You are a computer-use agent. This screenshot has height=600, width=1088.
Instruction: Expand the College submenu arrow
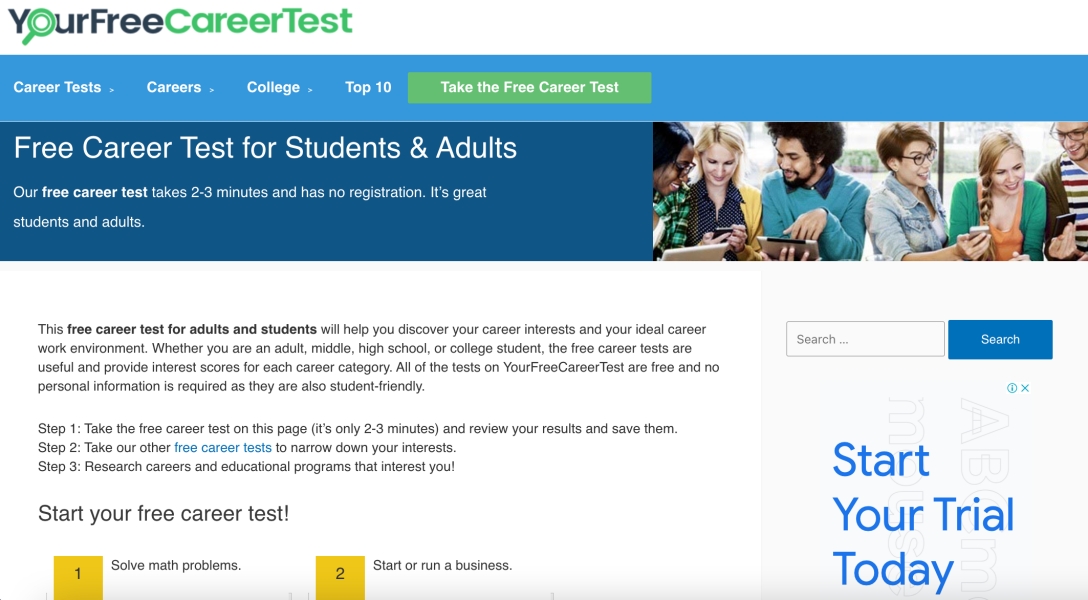[310, 89]
